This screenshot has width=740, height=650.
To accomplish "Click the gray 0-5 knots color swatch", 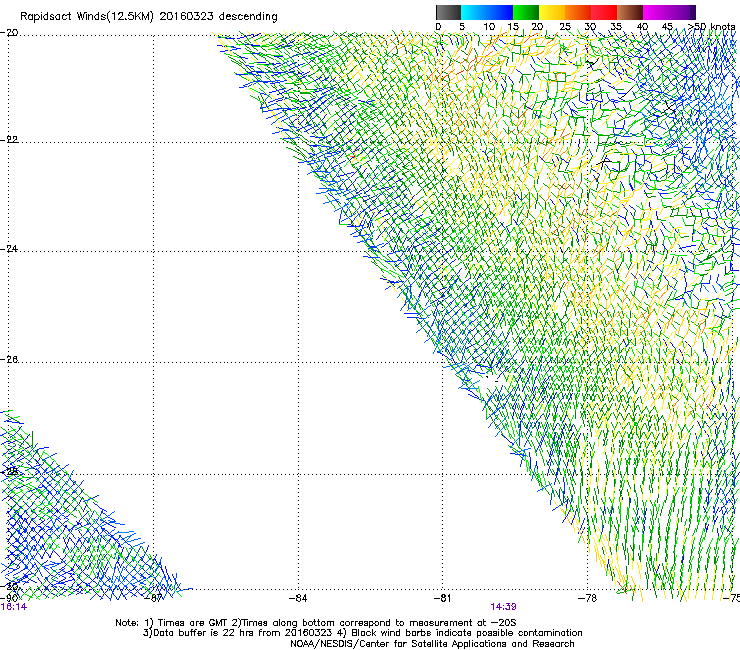I will click(x=448, y=12).
